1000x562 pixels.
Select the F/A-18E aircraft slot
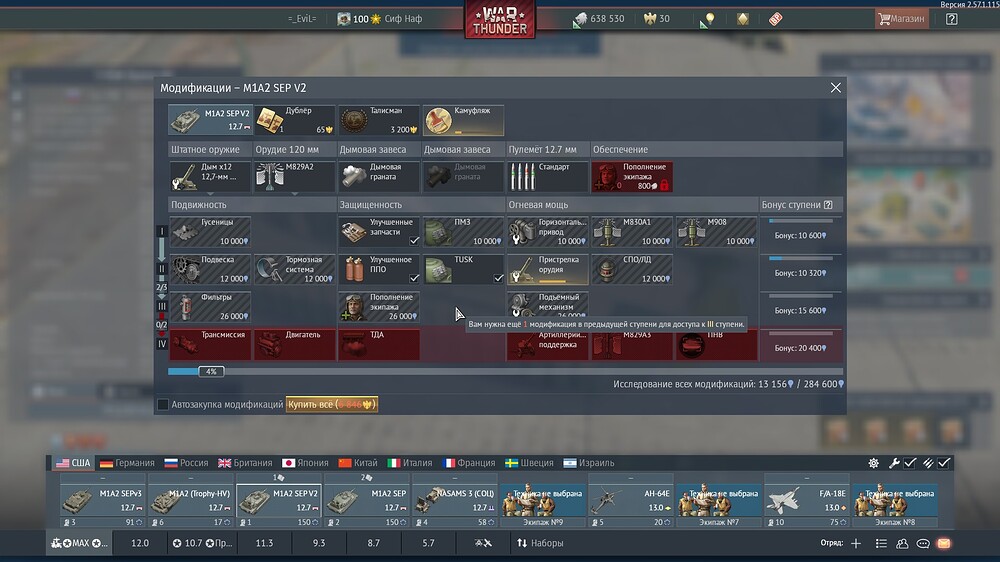pos(807,501)
